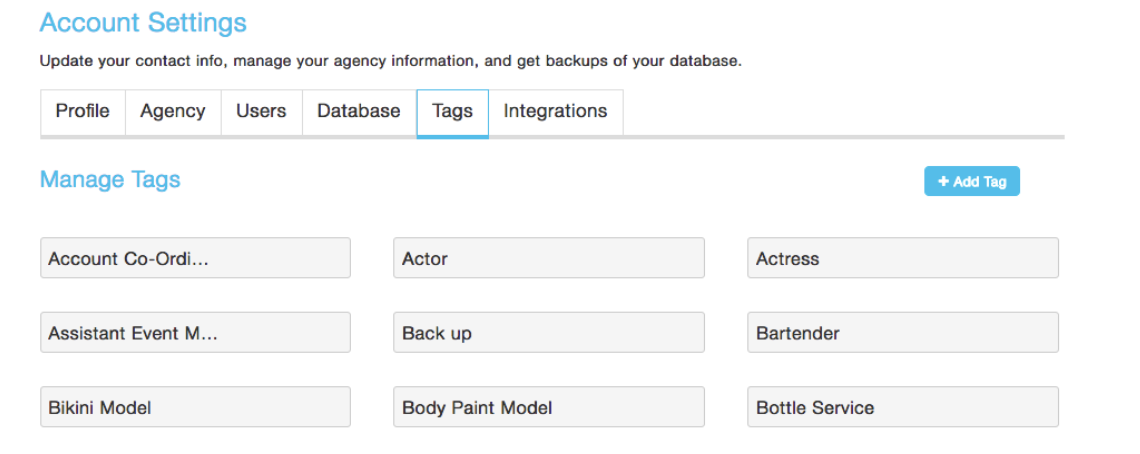Click the account settings description text
Image resolution: width=1140 pixels, height=454 pixels.
(x=390, y=61)
